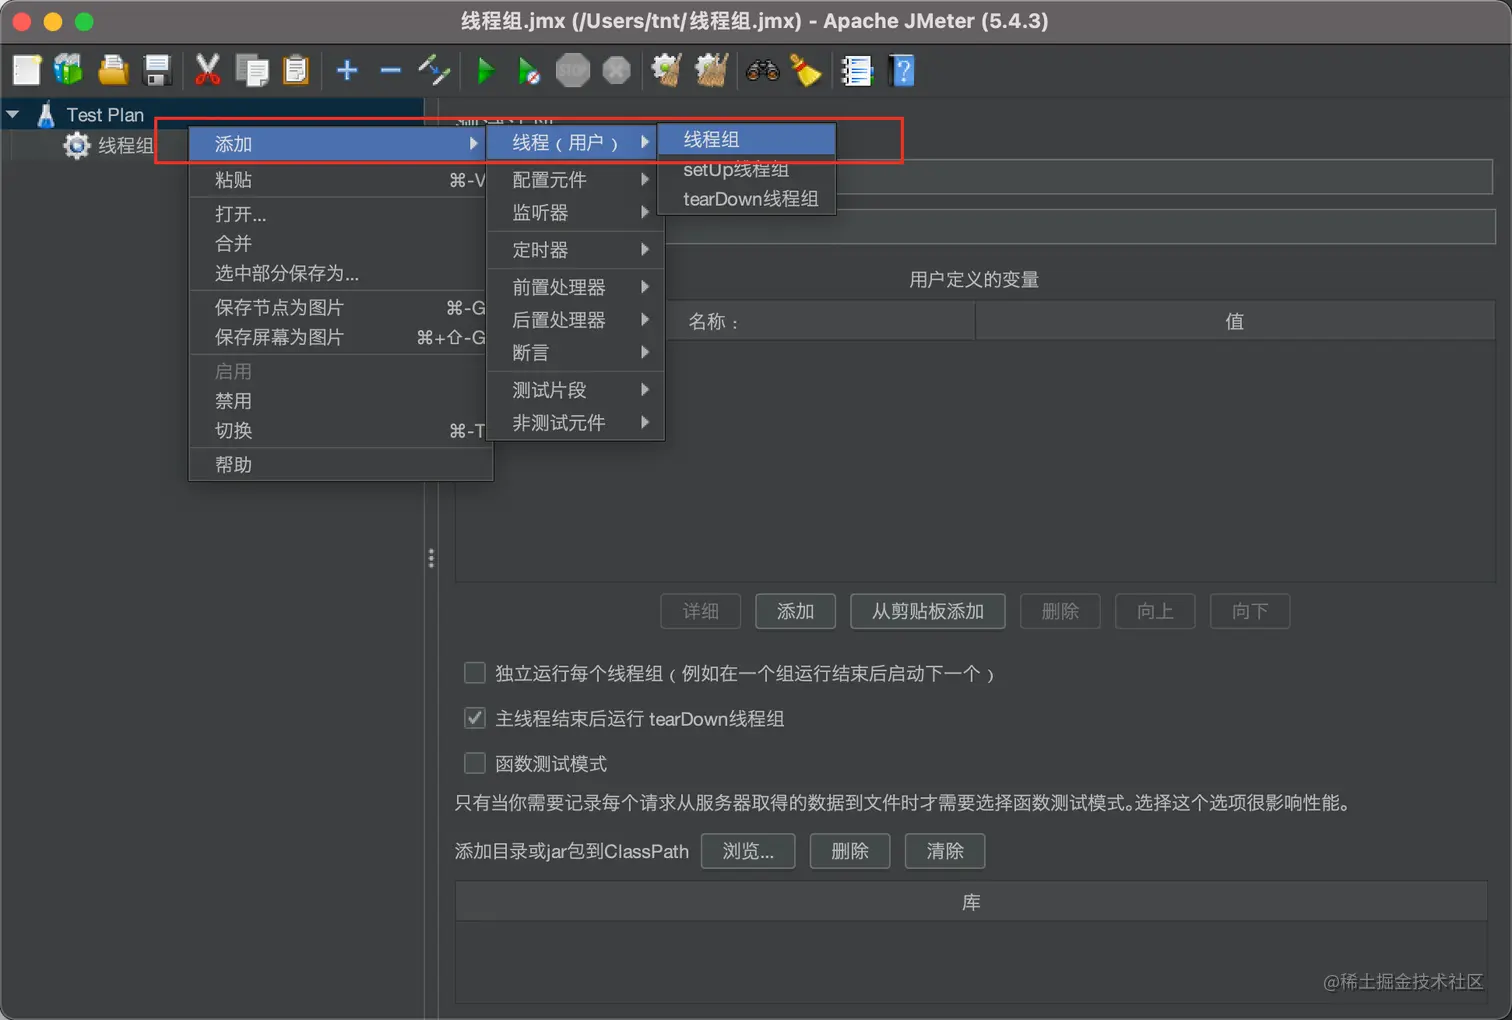The height and width of the screenshot is (1020, 1512).
Task: Click the Open file folder icon
Action: pos(113,70)
